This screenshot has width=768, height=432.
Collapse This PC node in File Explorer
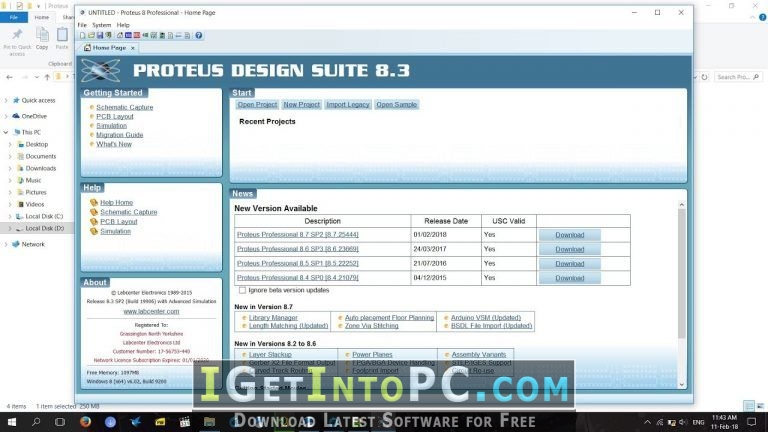[x=6, y=132]
